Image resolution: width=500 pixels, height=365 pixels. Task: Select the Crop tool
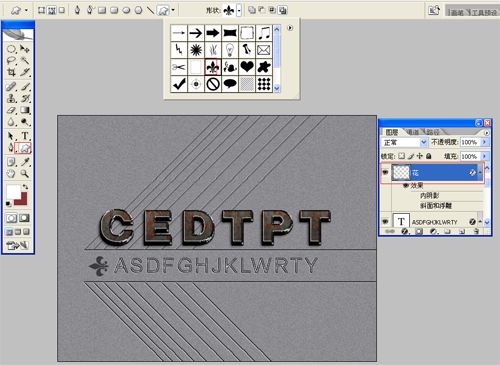[11, 72]
